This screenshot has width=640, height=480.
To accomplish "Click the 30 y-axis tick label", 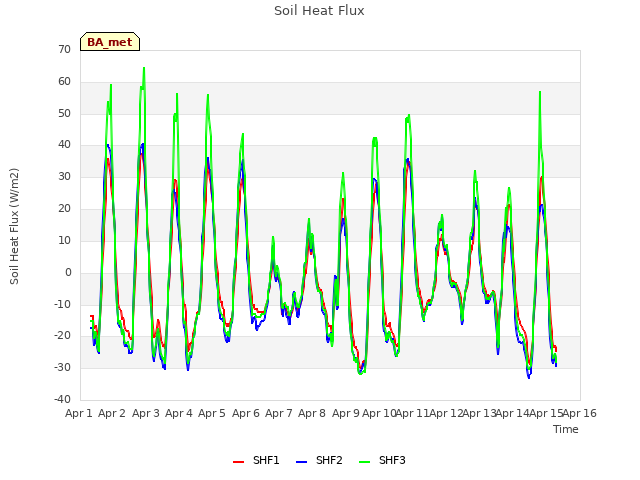I will point(64,177).
